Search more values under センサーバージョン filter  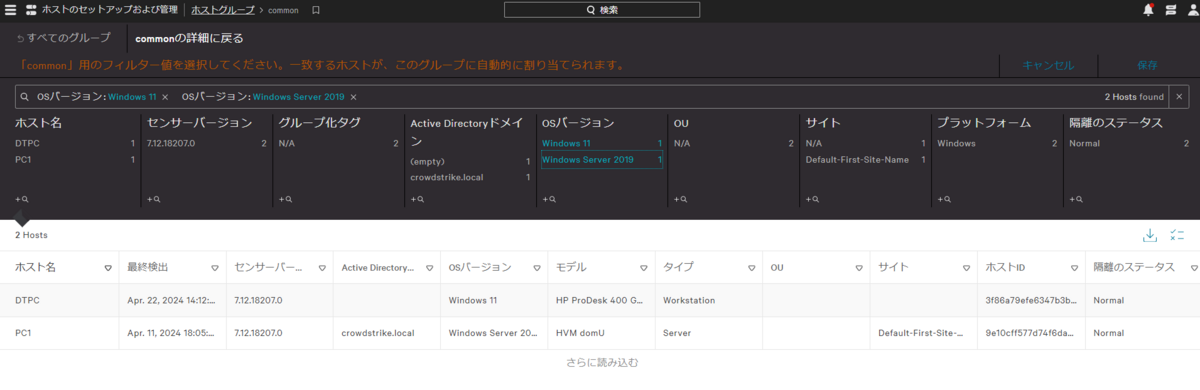coord(153,199)
